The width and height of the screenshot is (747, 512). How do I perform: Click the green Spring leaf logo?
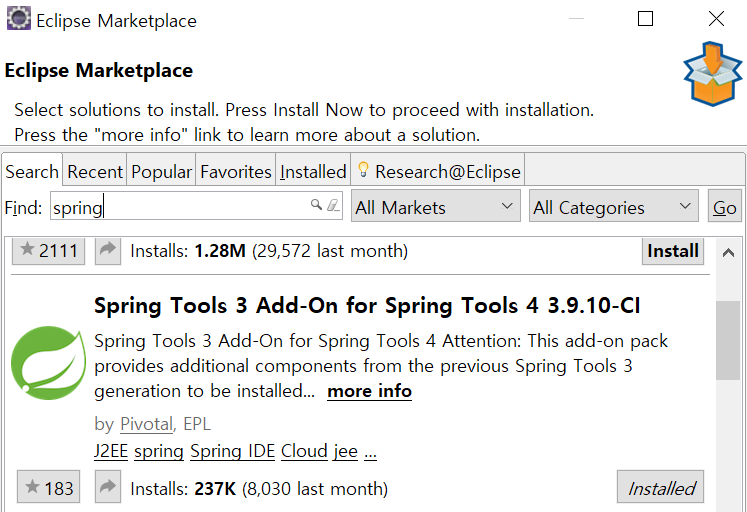point(49,362)
